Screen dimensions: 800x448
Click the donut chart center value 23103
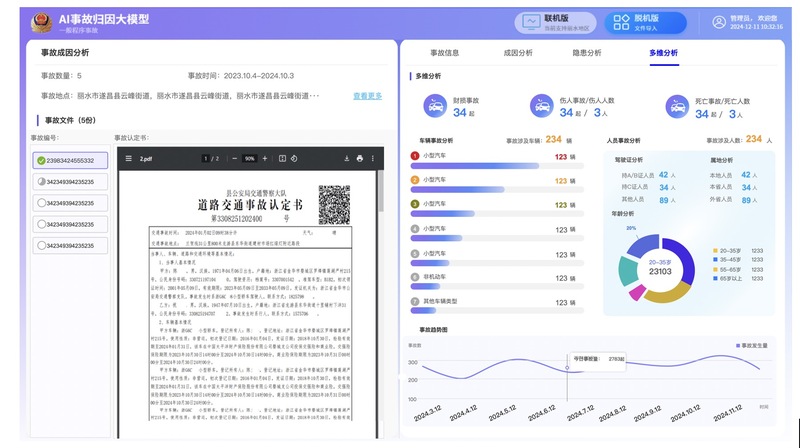(x=660, y=271)
